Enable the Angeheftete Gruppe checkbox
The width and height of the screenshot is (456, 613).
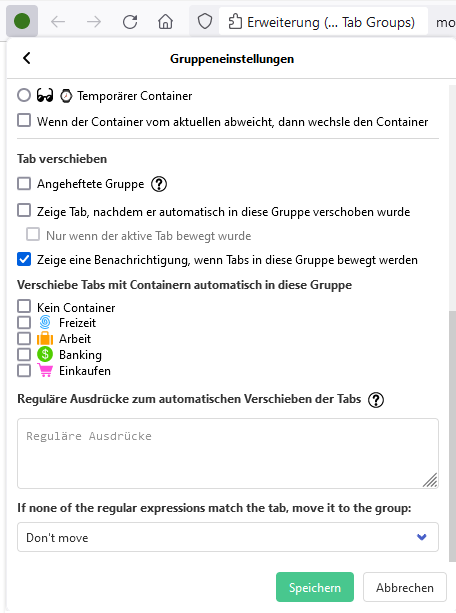click(24, 183)
